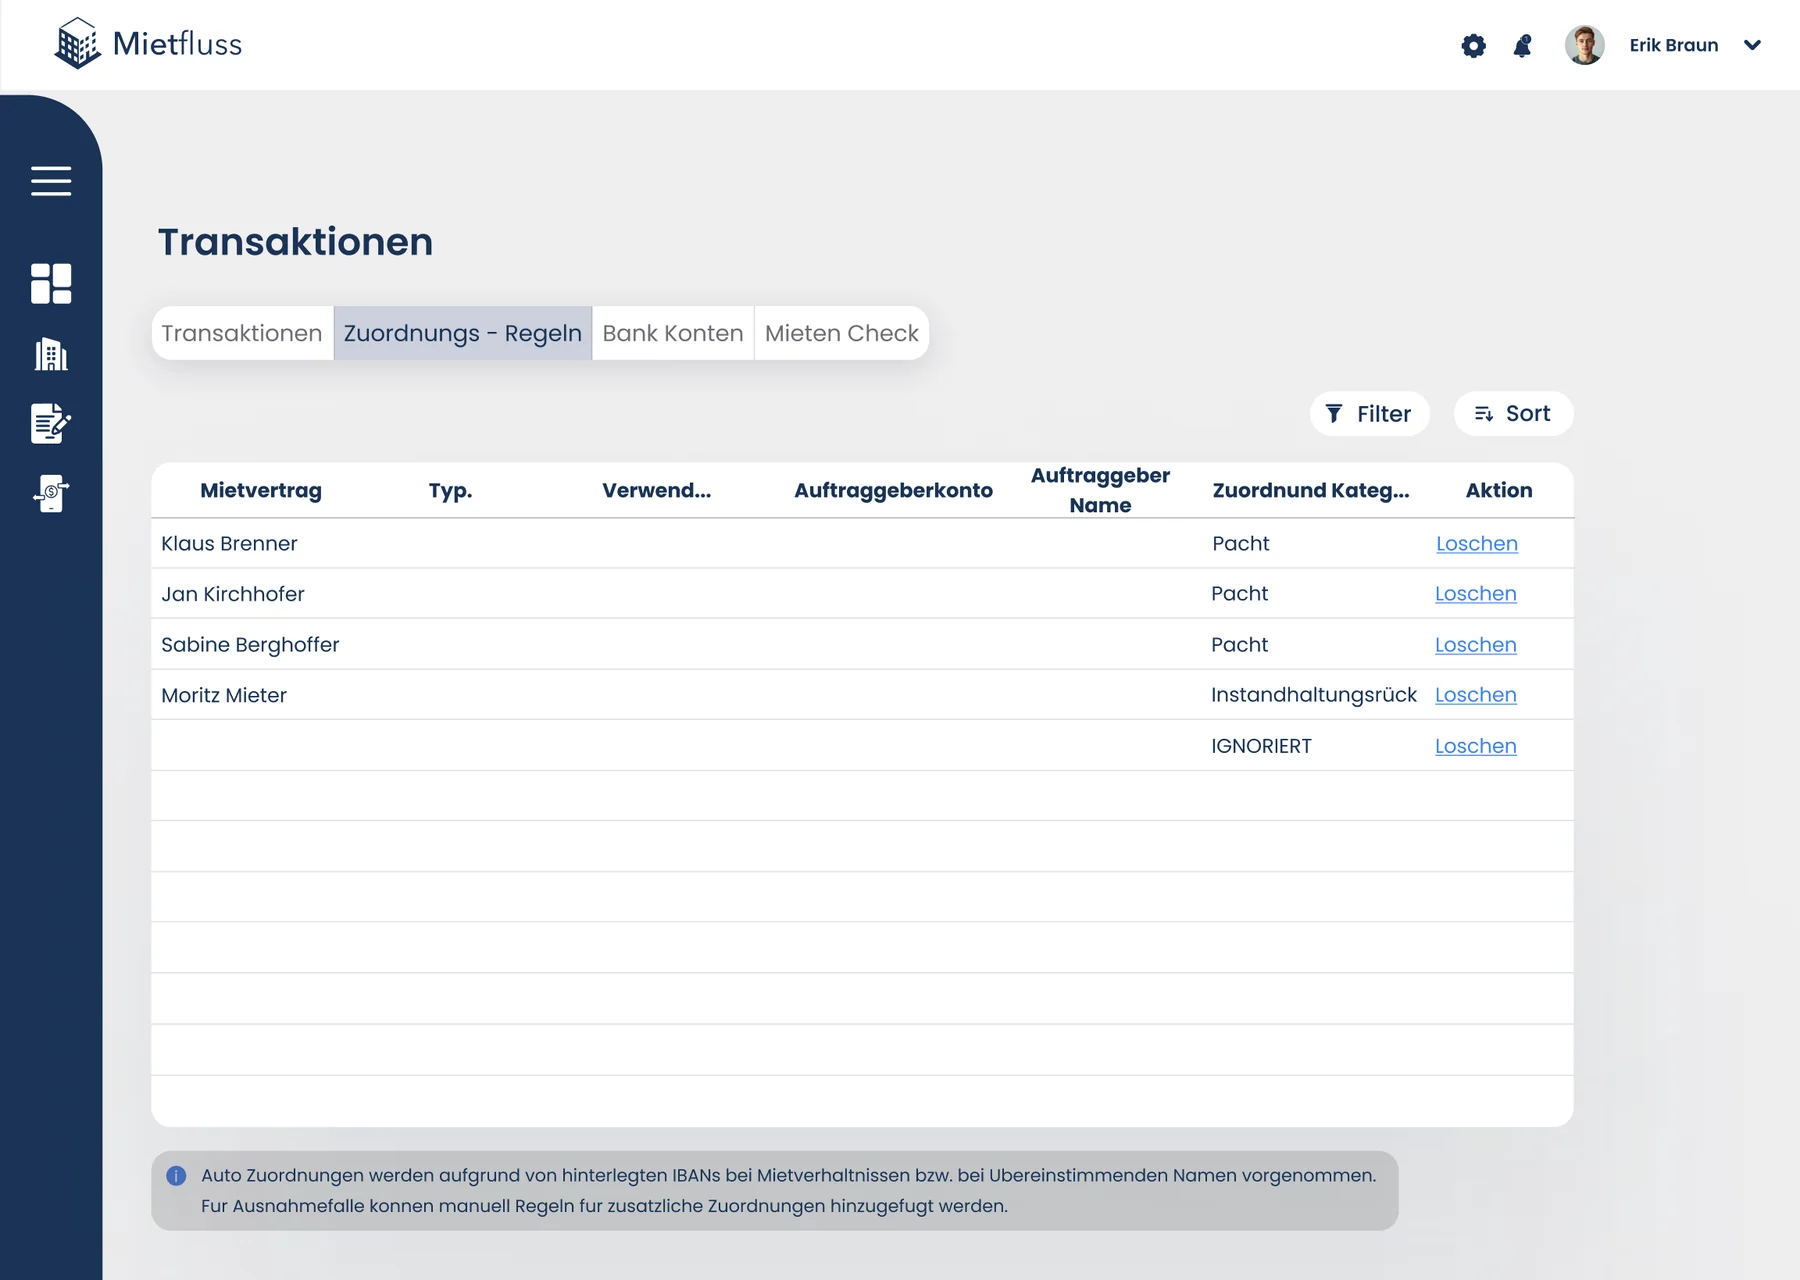Screen dimensions: 1800x1280
Task: Click the Mietfluss logo
Action: pyautogui.click(x=148, y=44)
